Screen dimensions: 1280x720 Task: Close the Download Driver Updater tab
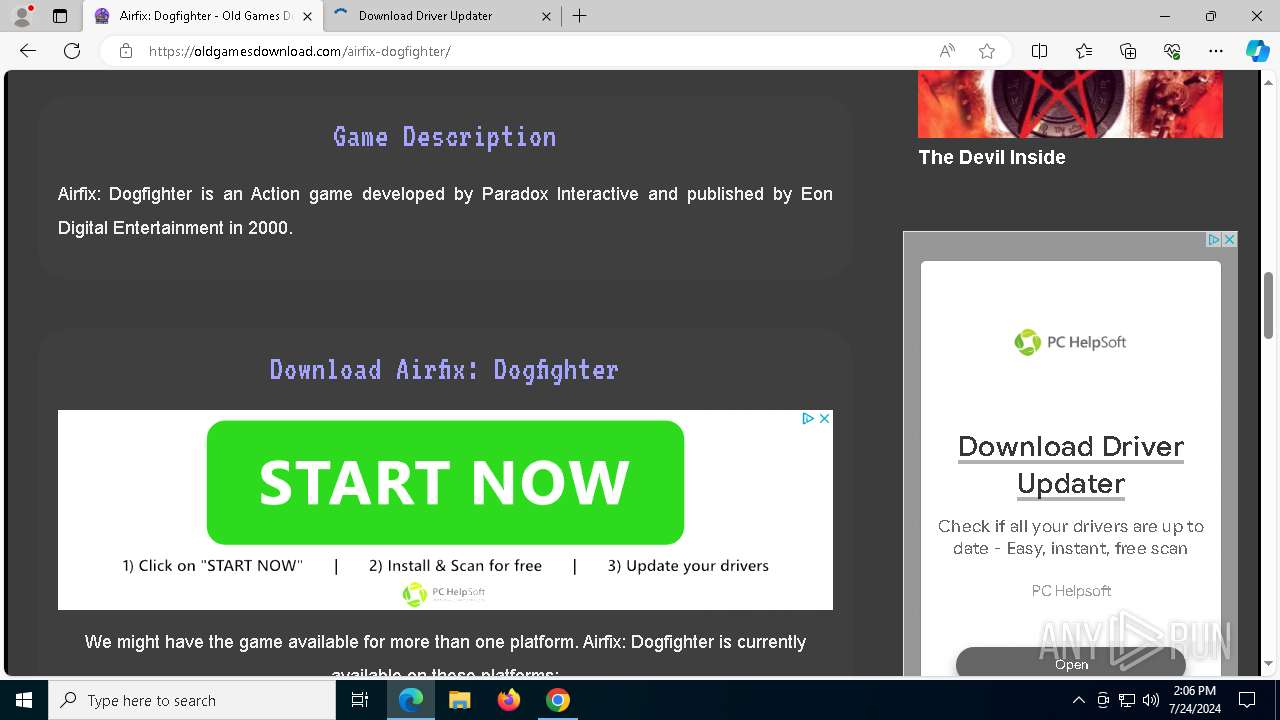547,16
